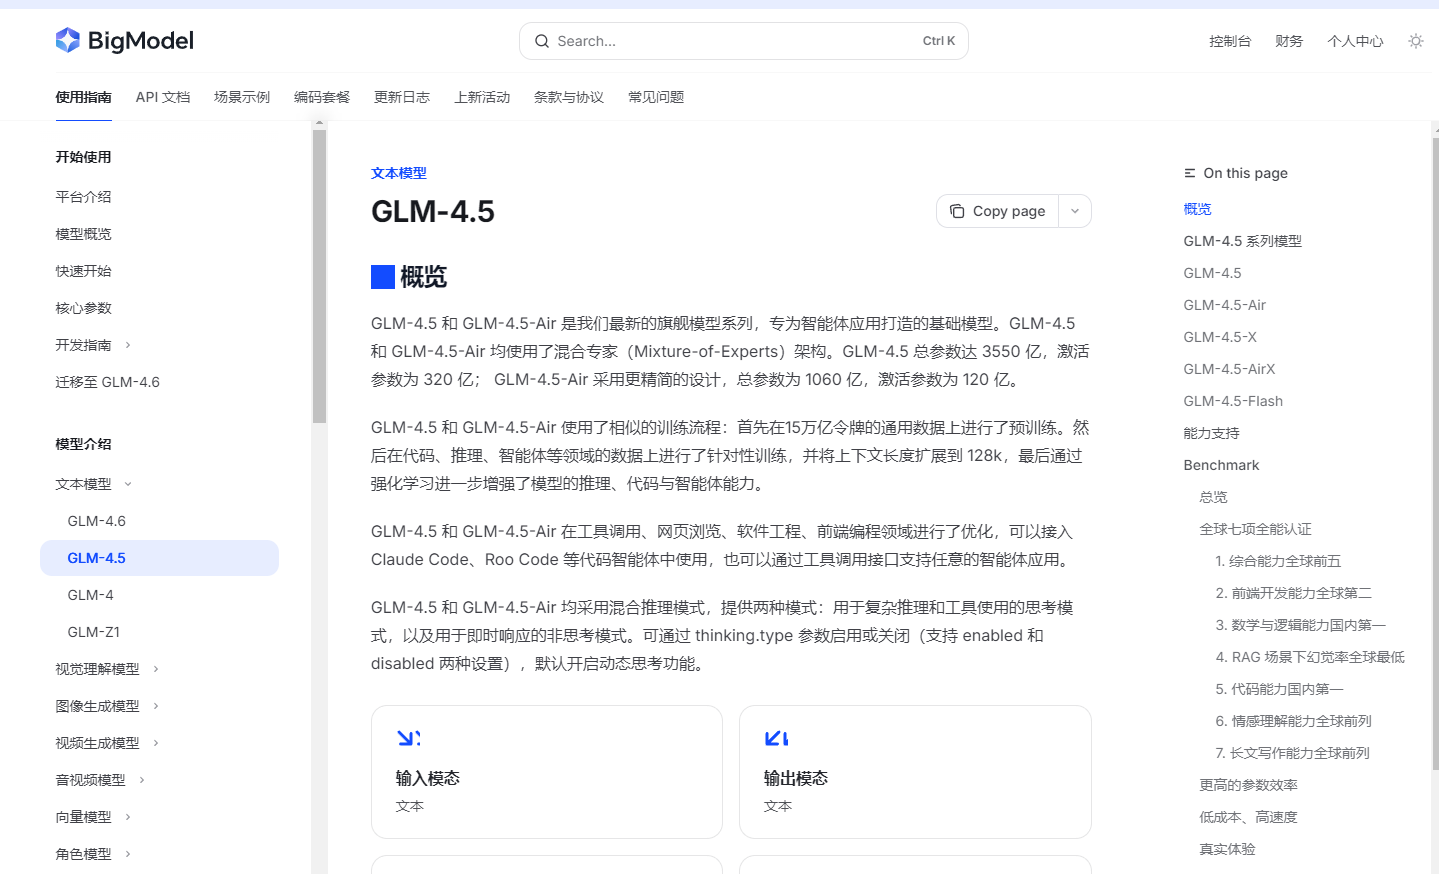Collapse the 文本模型 sidebar section
The height and width of the screenshot is (874, 1439).
click(x=128, y=484)
